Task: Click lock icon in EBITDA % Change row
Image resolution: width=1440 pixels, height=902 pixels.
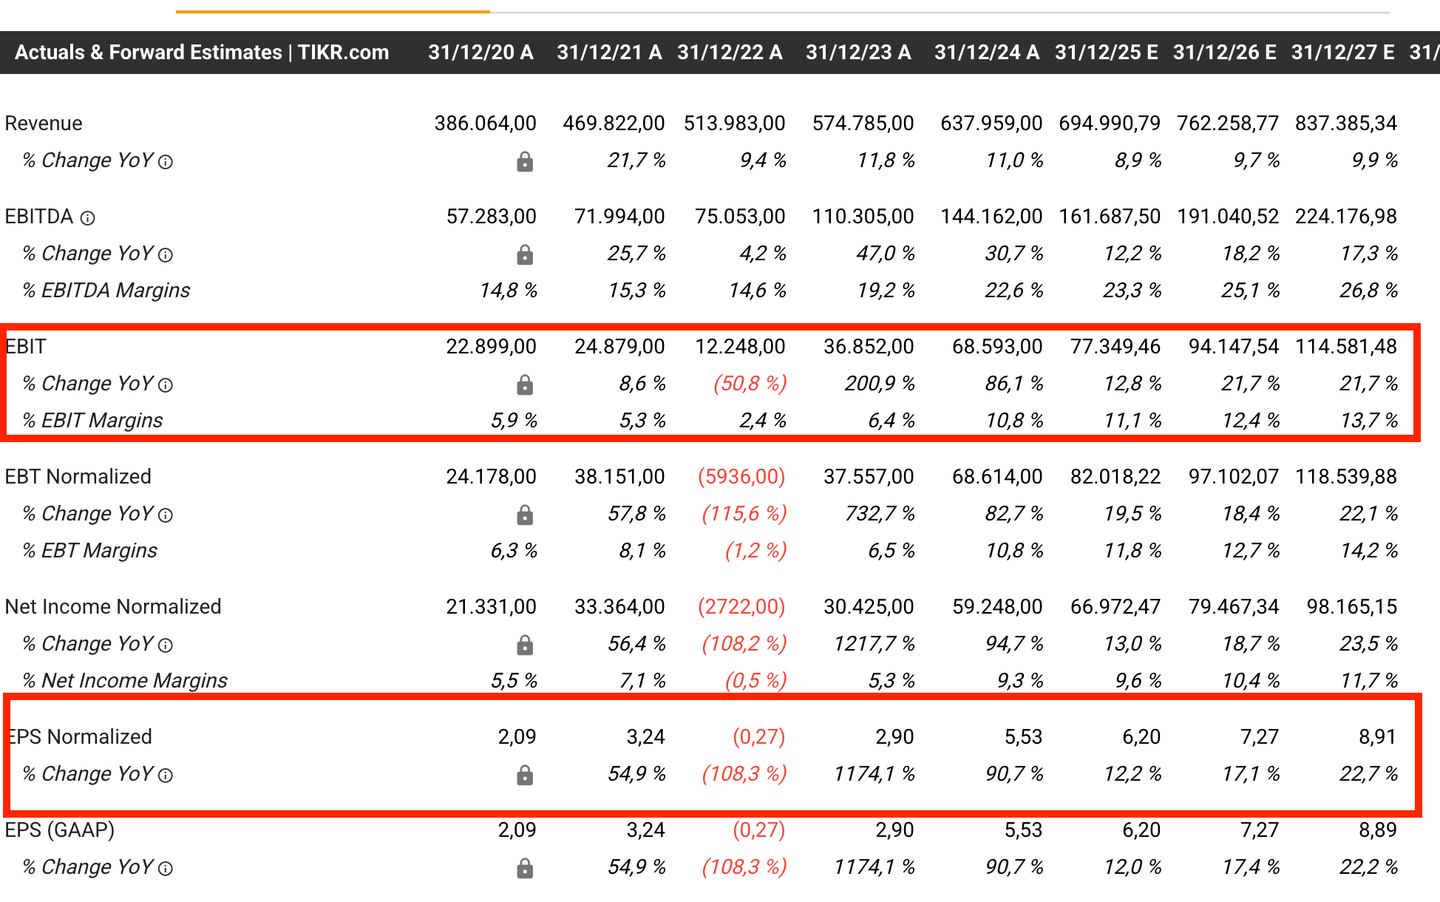Action: click(524, 255)
